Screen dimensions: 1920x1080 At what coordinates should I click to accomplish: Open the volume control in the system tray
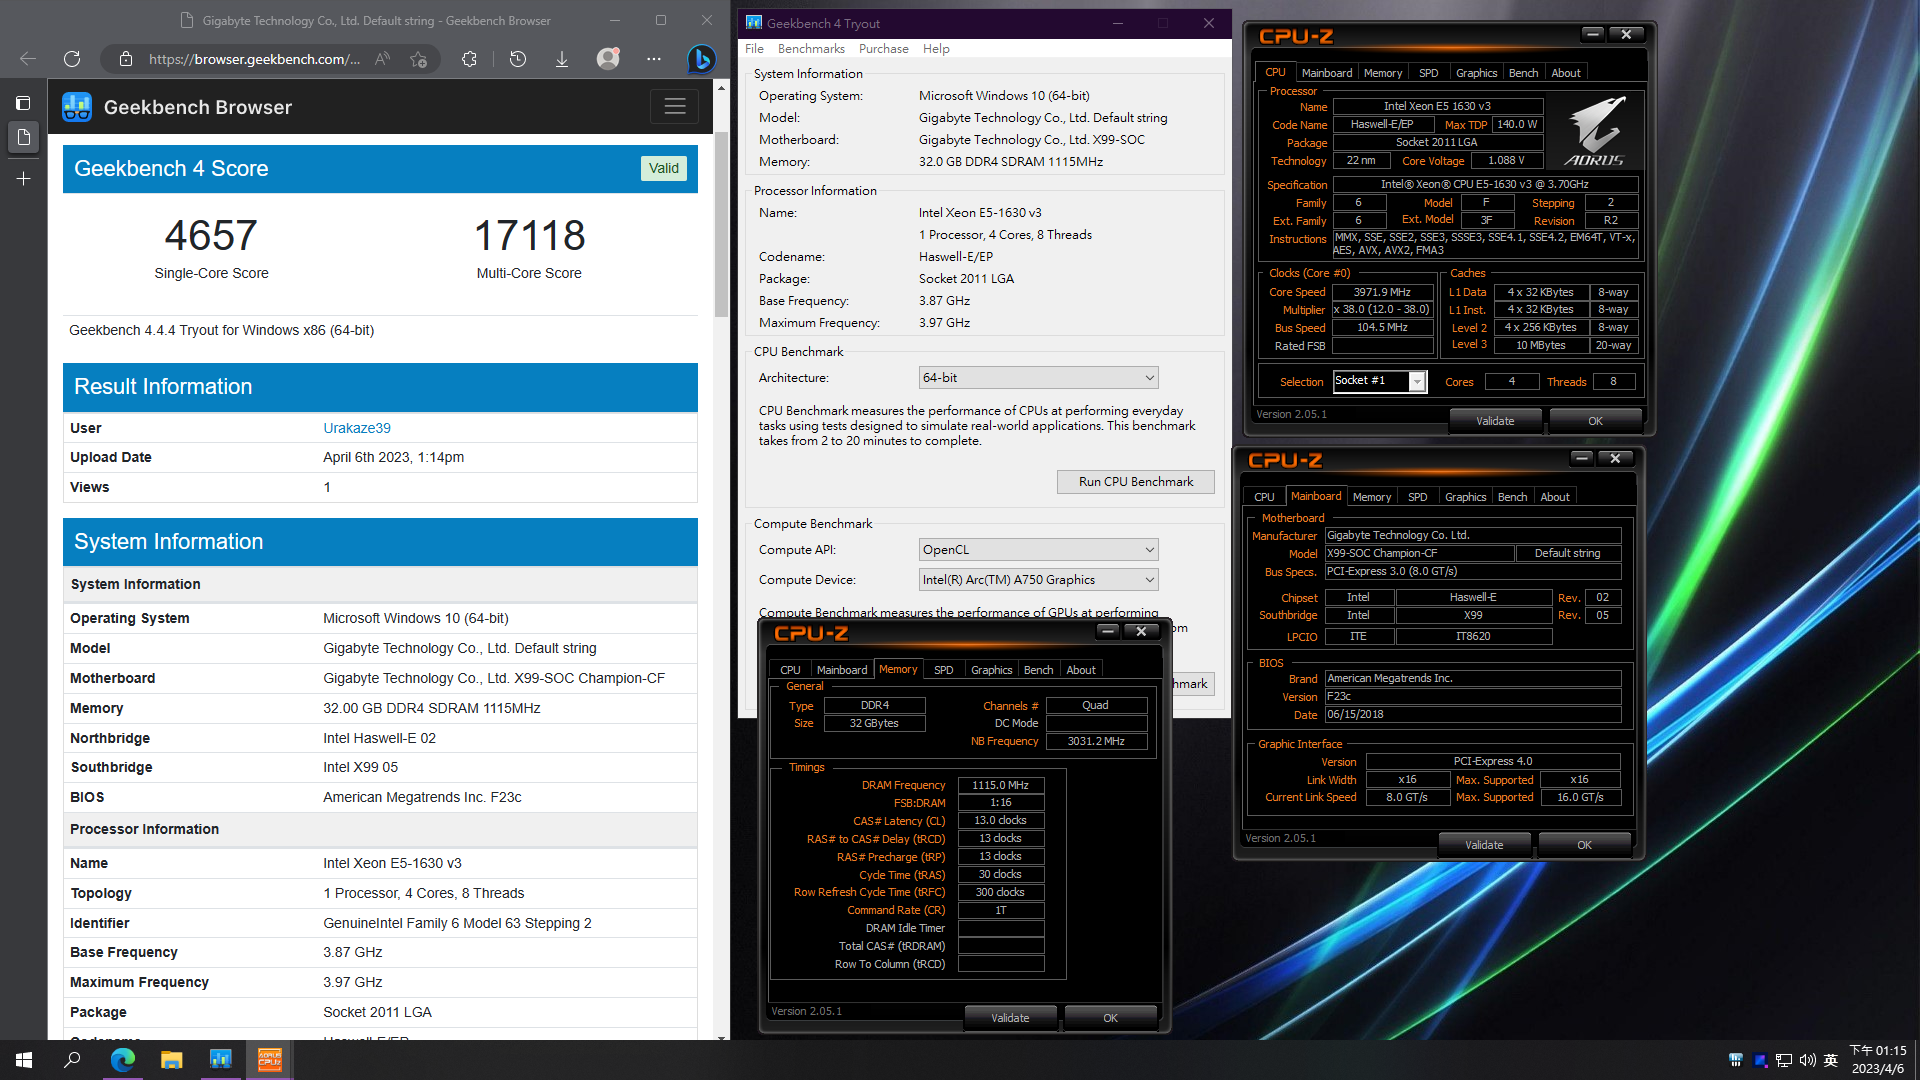[x=1807, y=1060]
